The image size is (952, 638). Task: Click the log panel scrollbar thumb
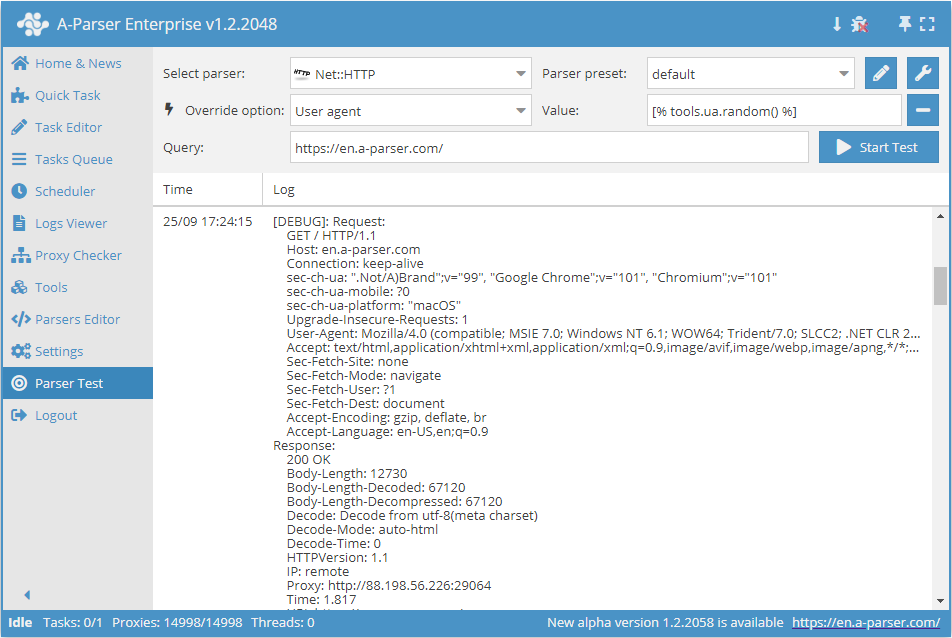coord(940,285)
